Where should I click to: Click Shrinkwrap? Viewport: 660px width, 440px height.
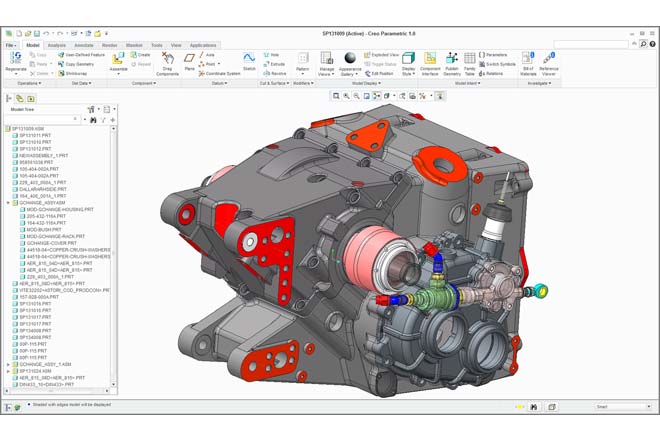pos(72,73)
